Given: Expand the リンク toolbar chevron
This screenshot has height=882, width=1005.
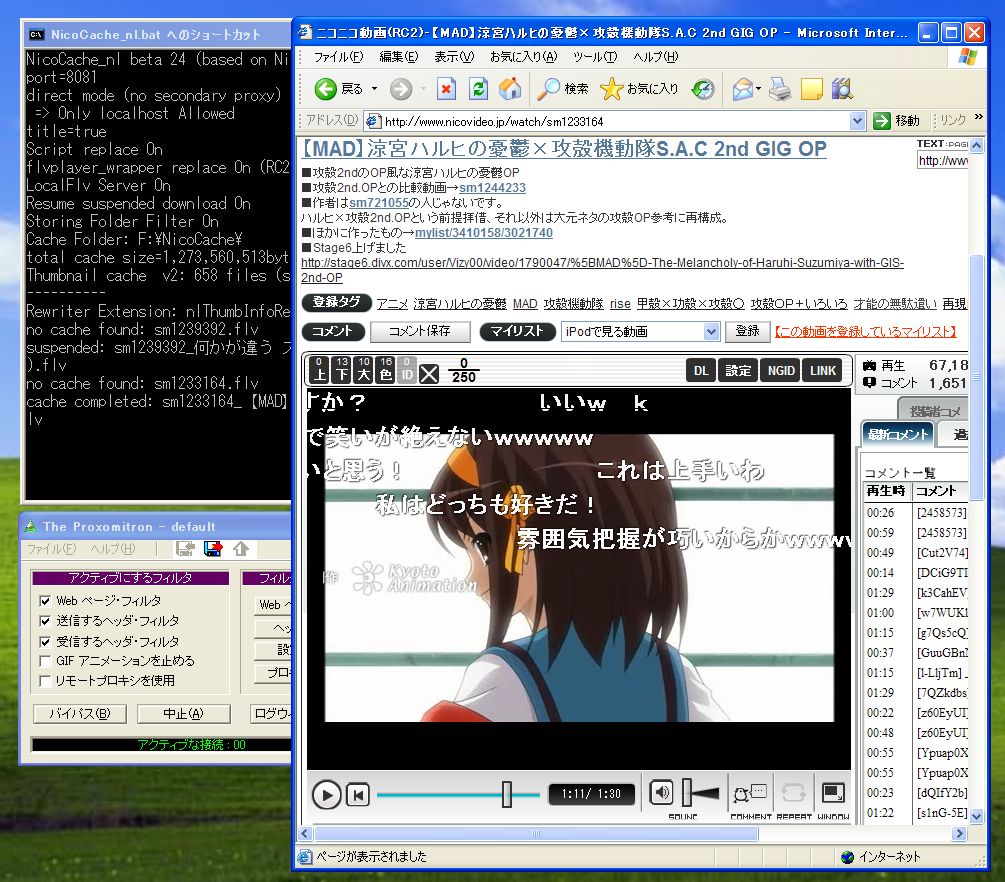Looking at the screenshot, I should point(979,117).
